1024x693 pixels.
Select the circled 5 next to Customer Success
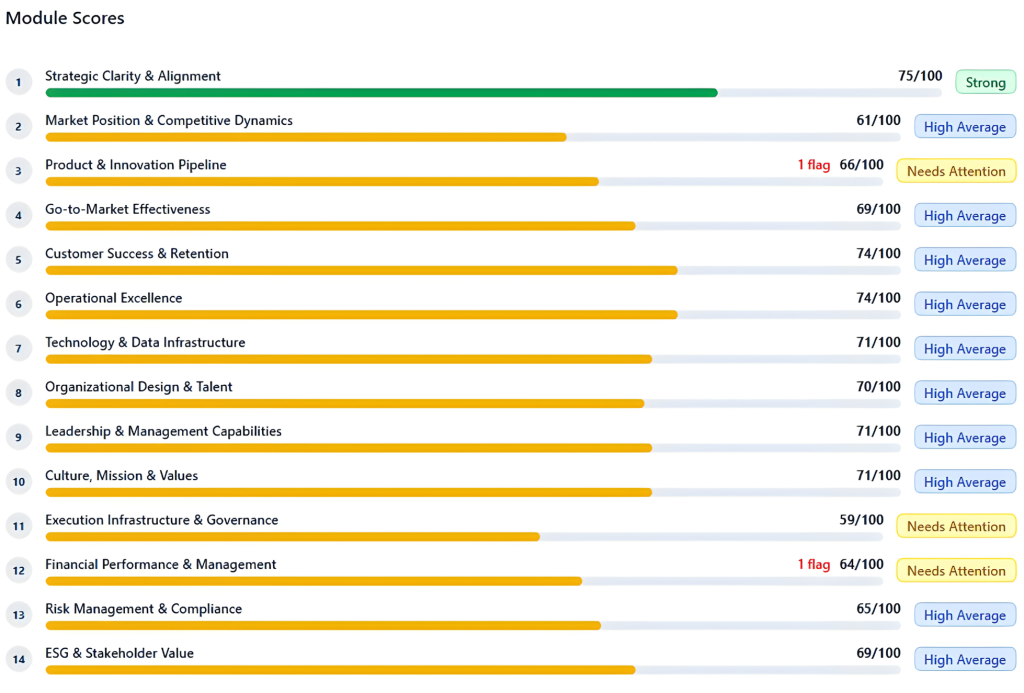coord(19,259)
